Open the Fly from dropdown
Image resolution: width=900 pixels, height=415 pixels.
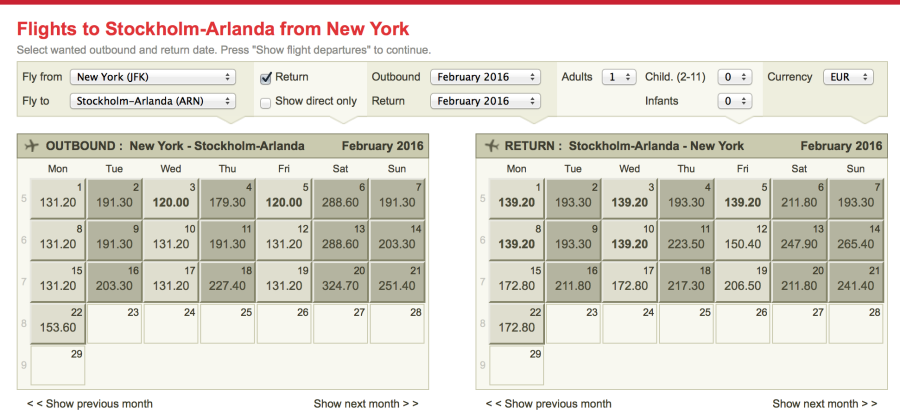coord(153,77)
